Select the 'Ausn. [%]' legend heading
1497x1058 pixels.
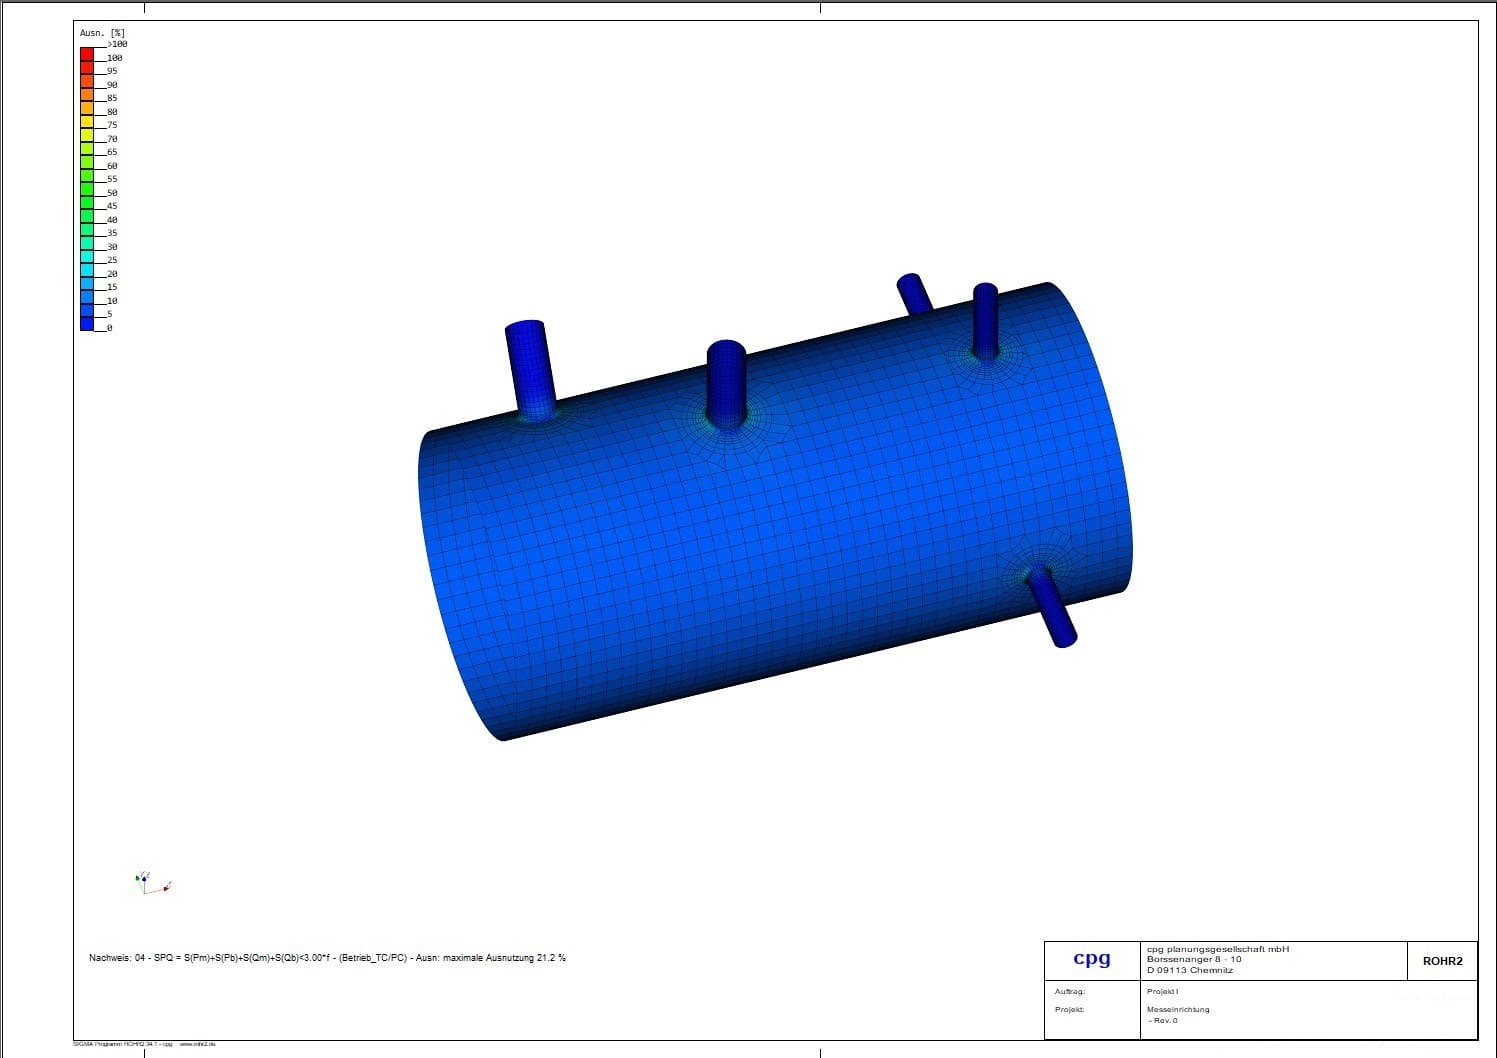(x=102, y=33)
